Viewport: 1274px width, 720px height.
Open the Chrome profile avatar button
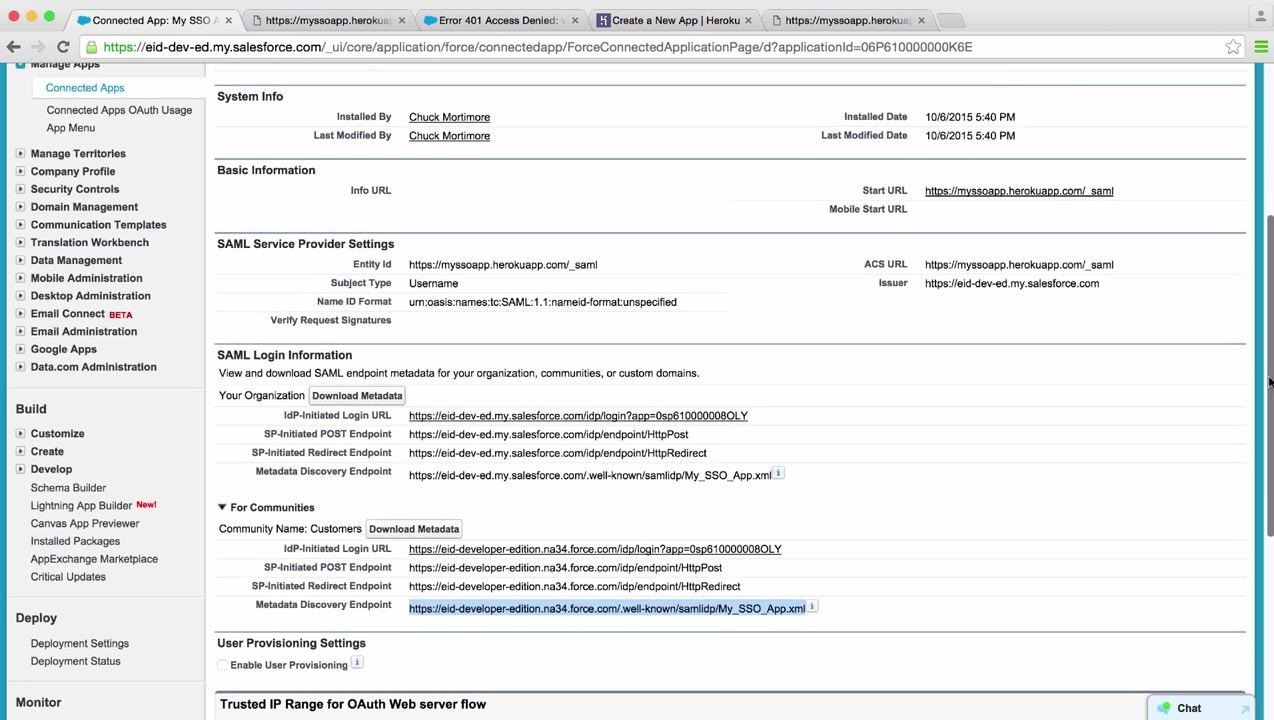[x=1260, y=16]
